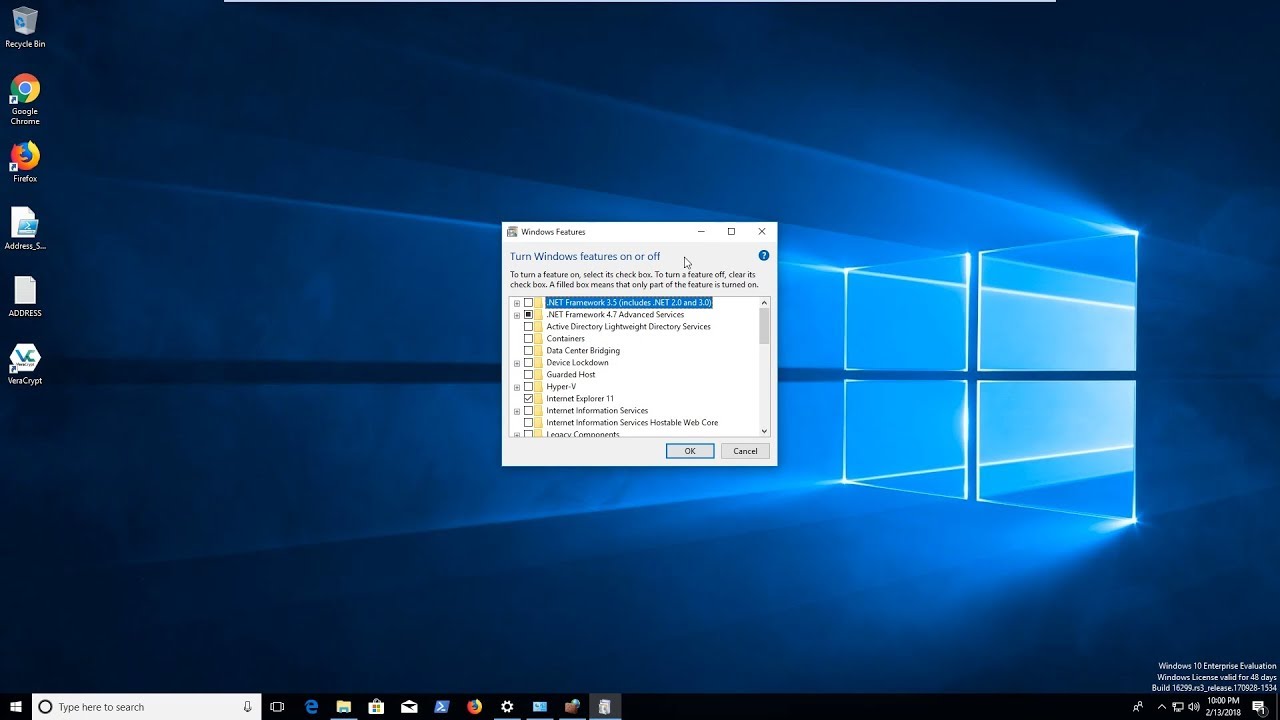Toggle the .NET Framework 4.7 Advanced Services checkbox
Screen dimensions: 1280x720
pyautogui.click(x=528, y=315)
